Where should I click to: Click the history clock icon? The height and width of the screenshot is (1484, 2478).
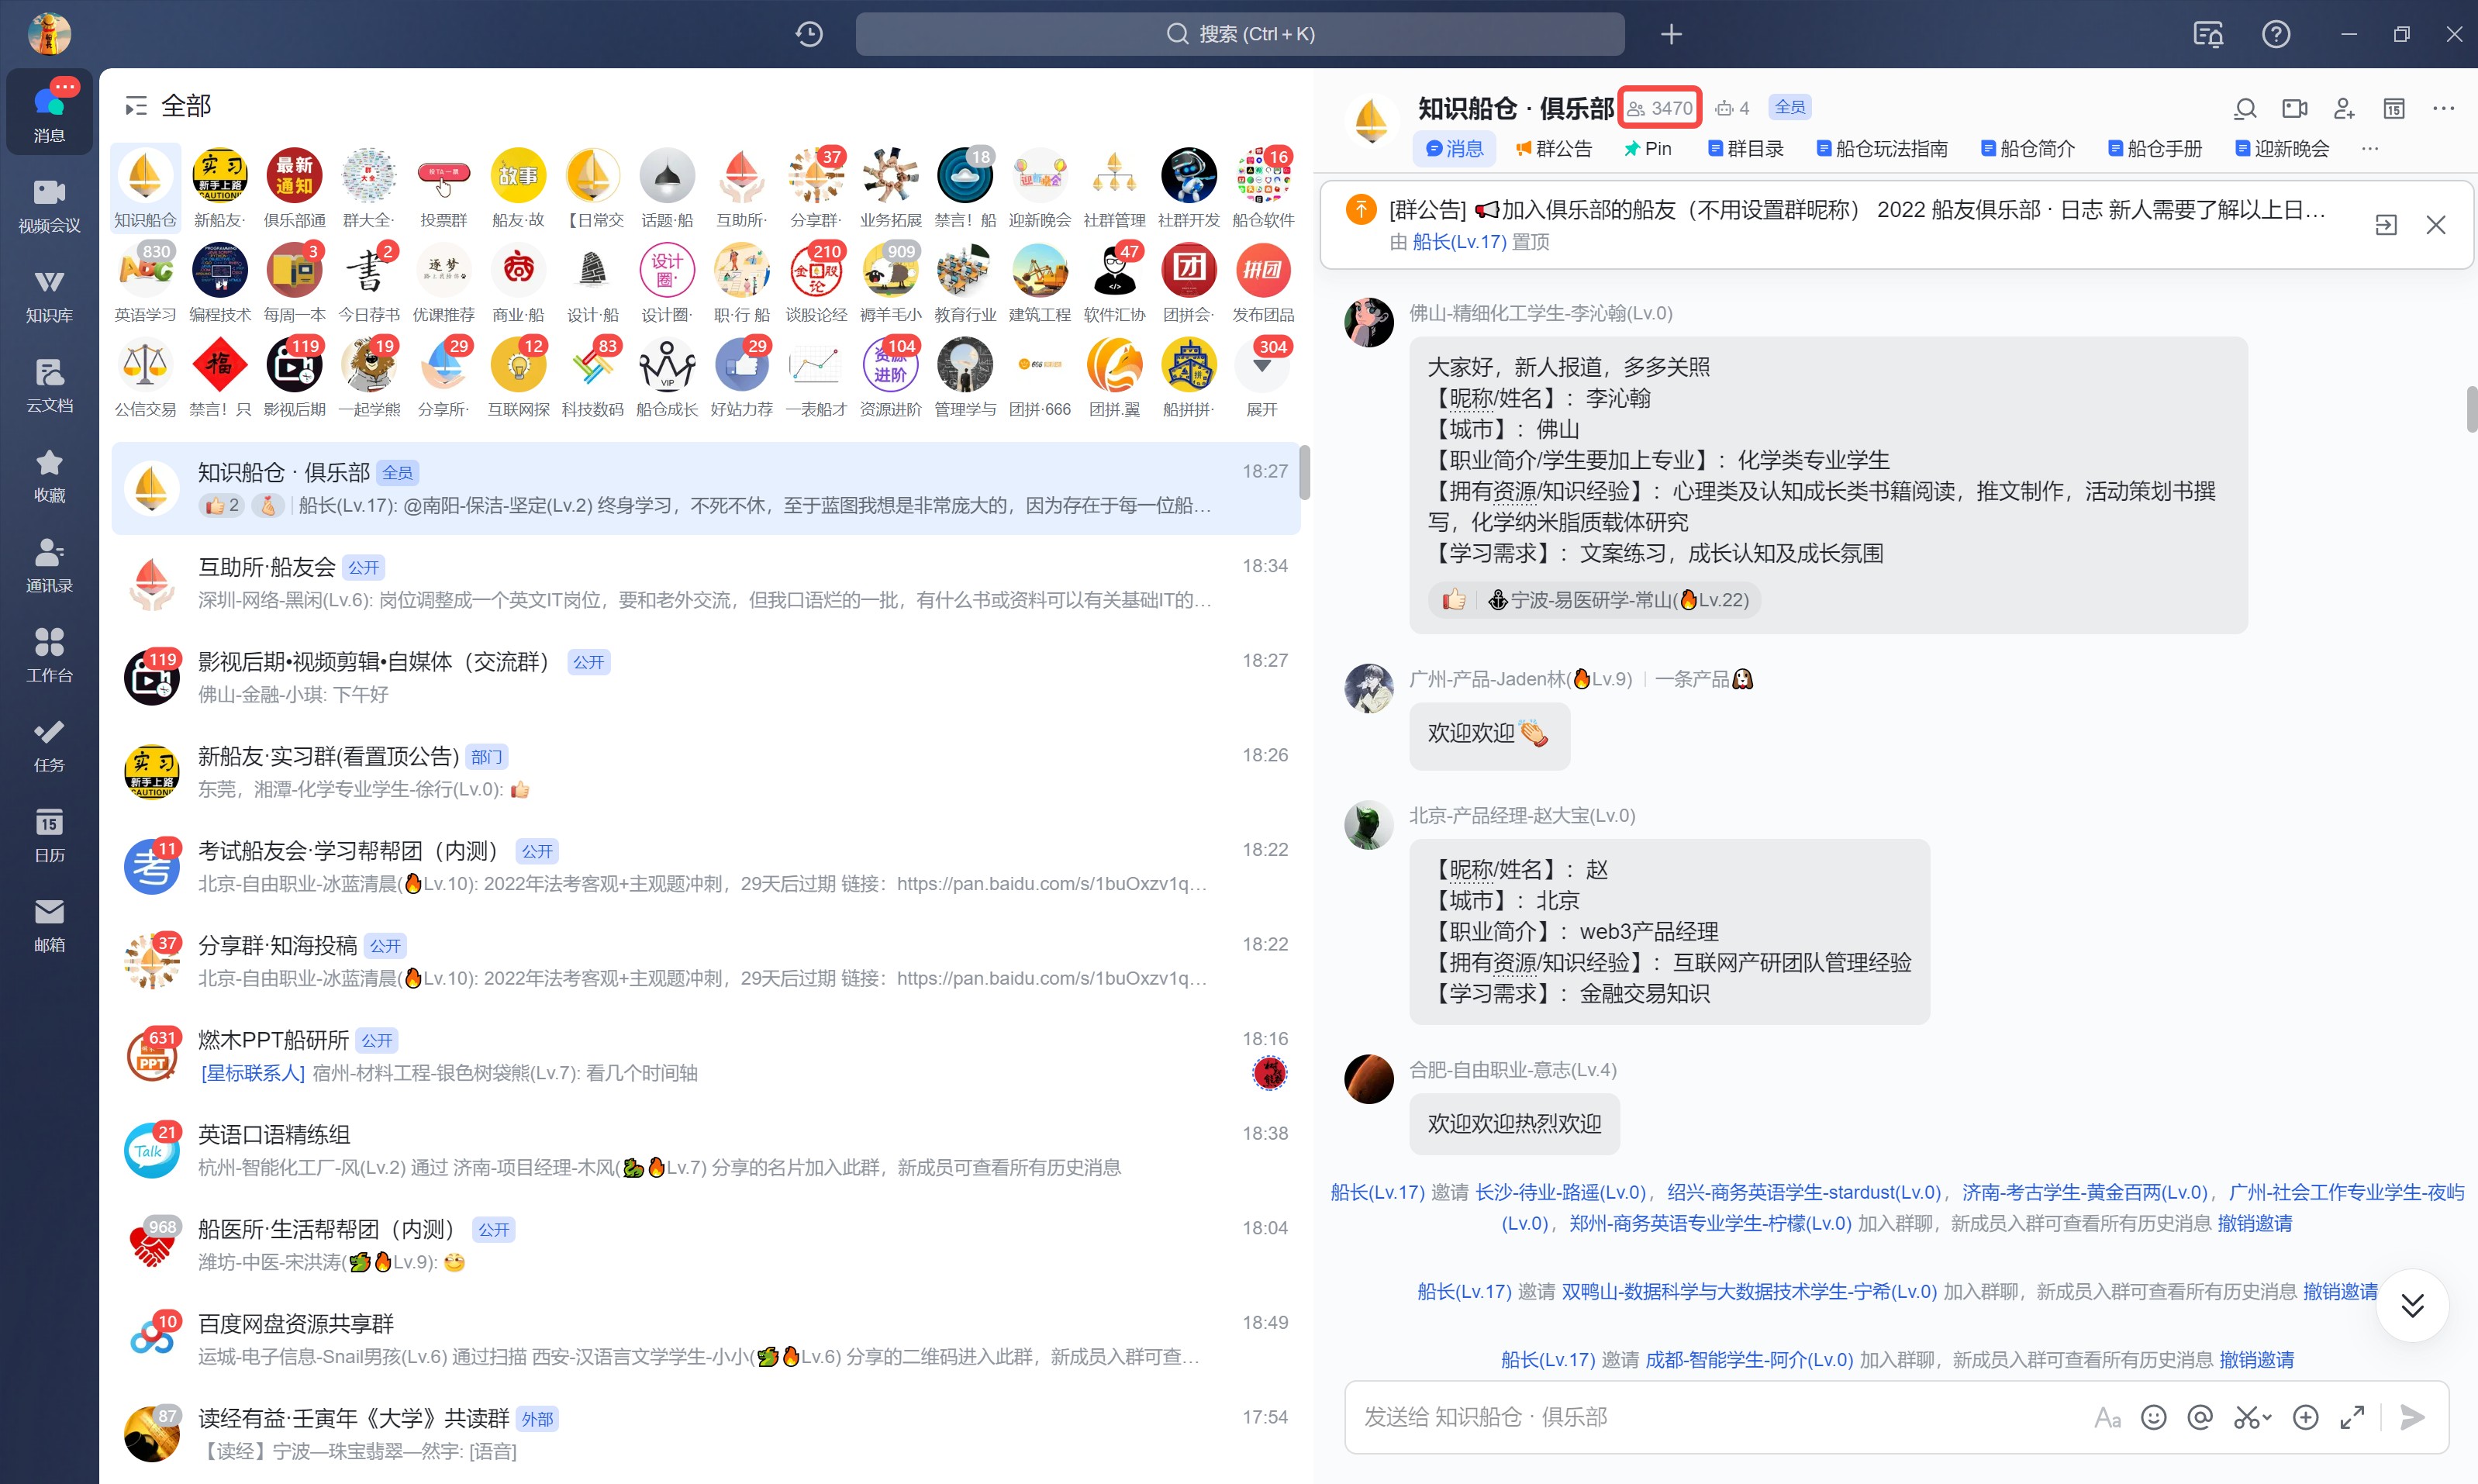coord(809,34)
